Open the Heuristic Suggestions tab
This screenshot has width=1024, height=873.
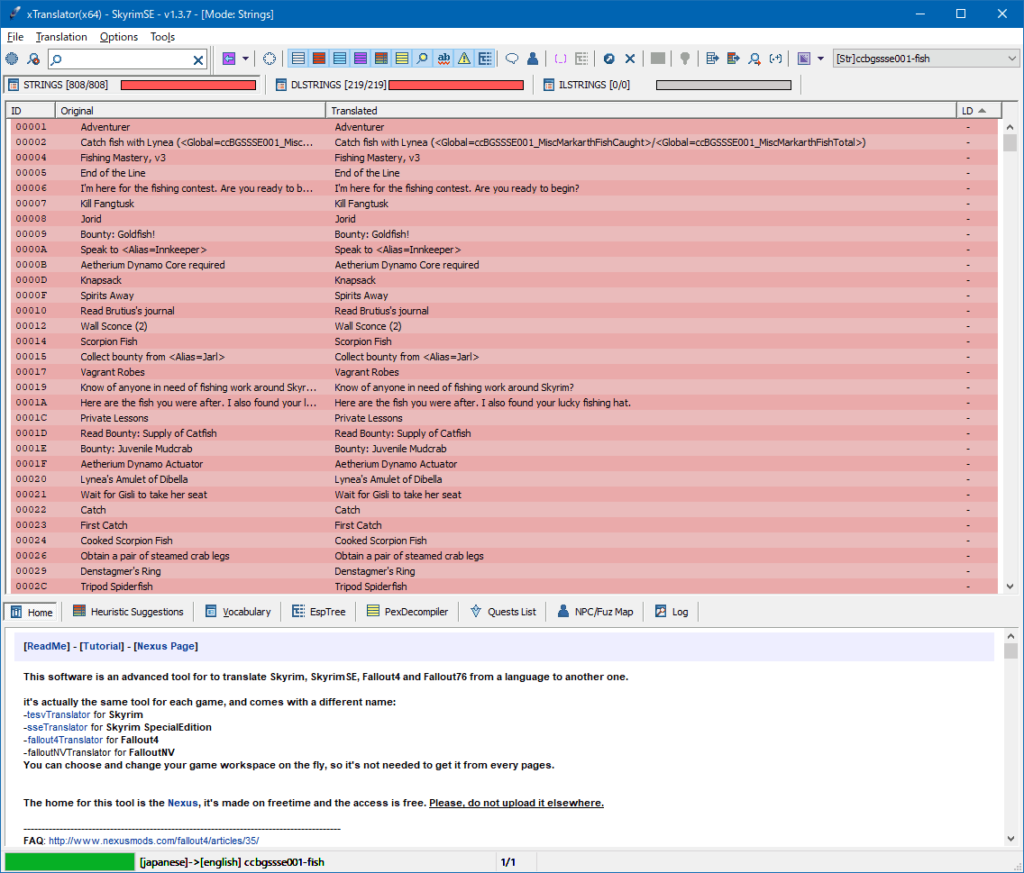(x=128, y=612)
